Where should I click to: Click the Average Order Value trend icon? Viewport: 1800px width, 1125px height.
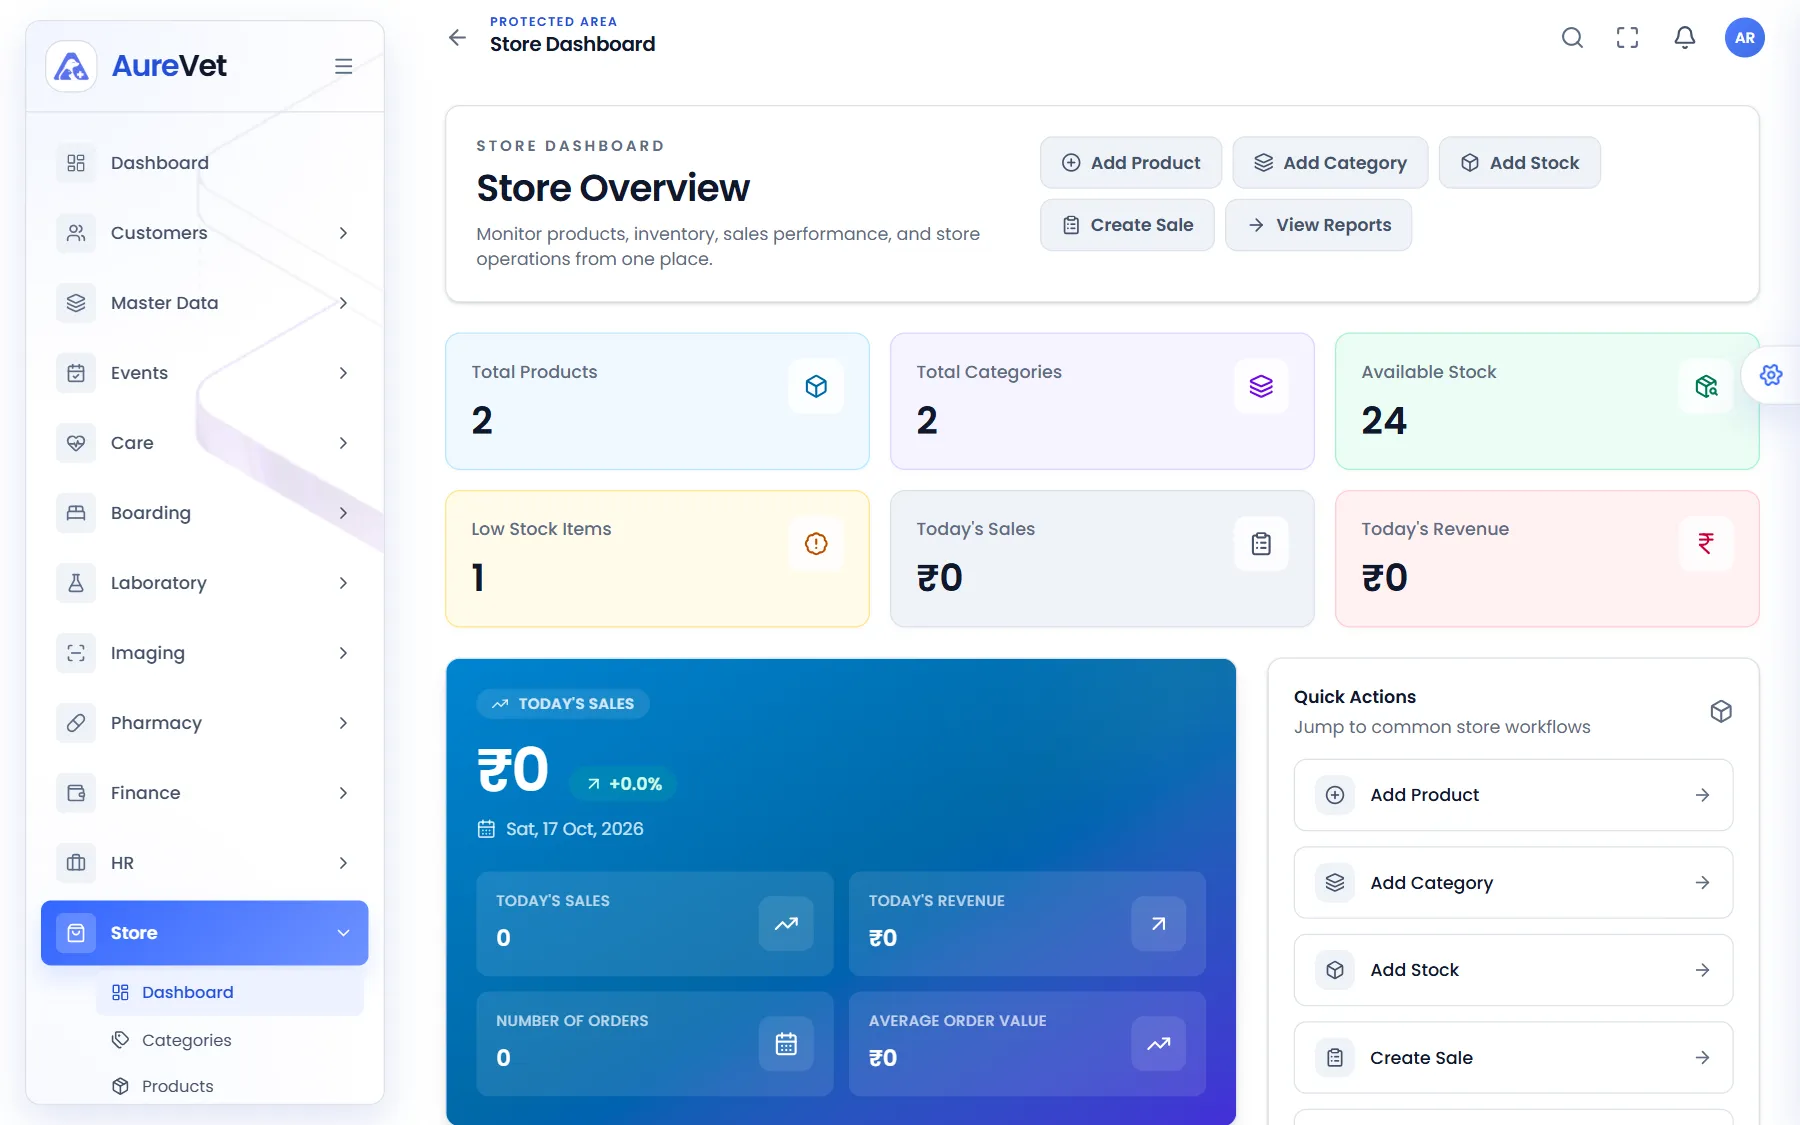[x=1158, y=1044]
